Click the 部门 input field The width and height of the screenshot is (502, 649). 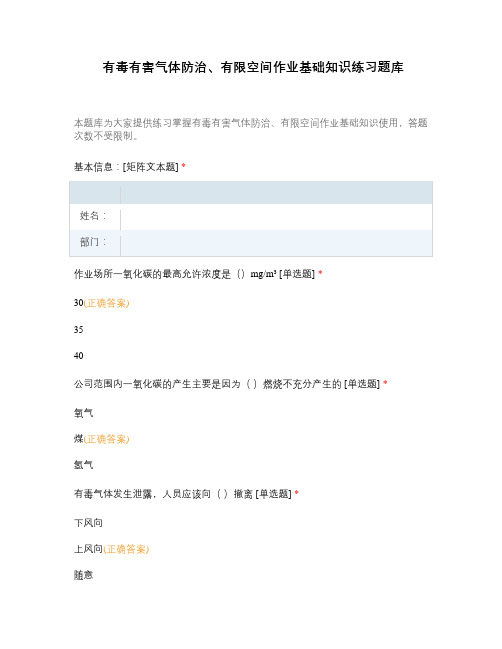(276, 243)
